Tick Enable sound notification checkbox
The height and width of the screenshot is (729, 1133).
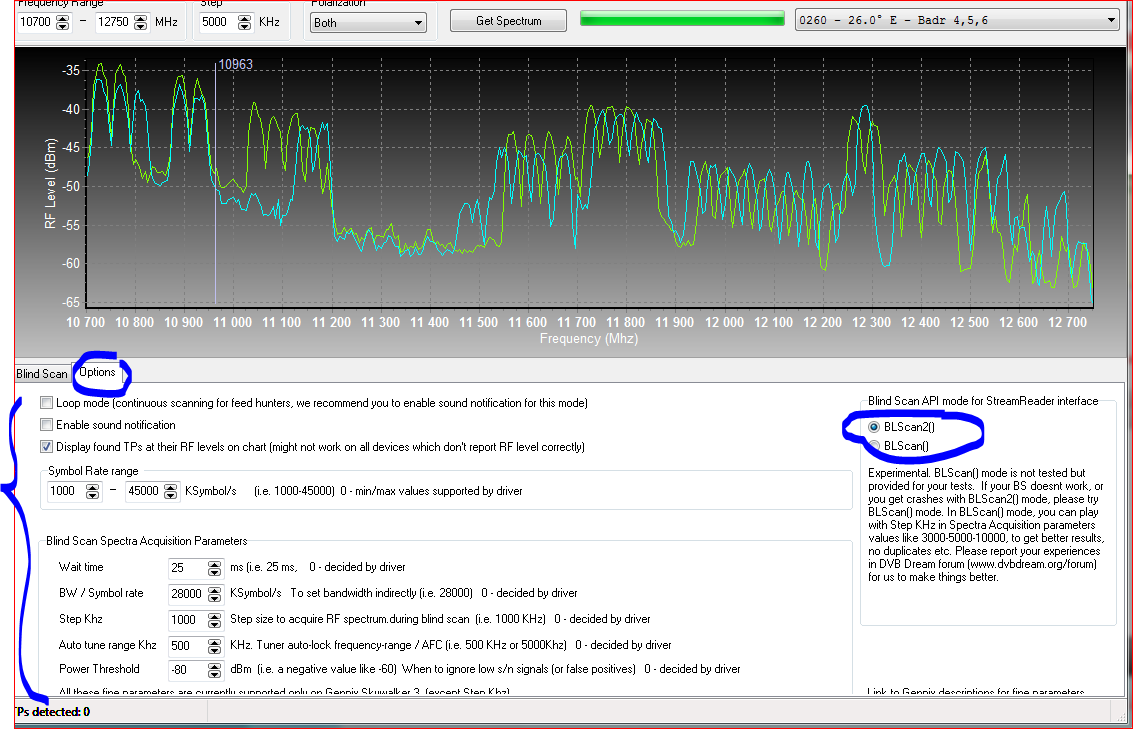pos(47,425)
